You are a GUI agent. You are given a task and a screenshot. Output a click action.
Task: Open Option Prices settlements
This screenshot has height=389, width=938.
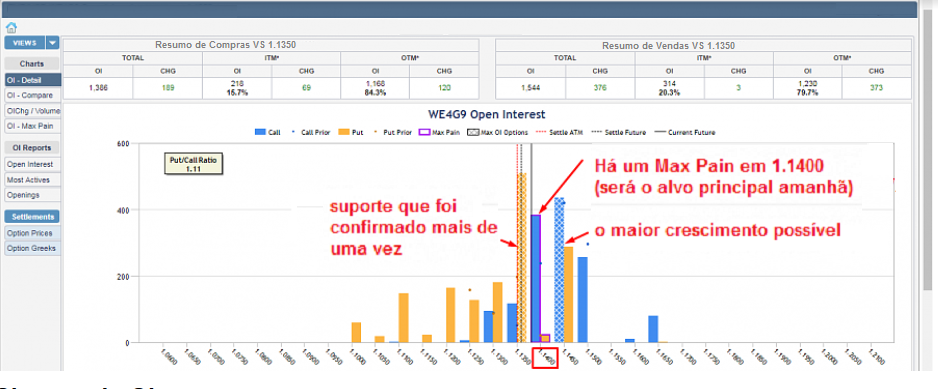click(x=32, y=233)
